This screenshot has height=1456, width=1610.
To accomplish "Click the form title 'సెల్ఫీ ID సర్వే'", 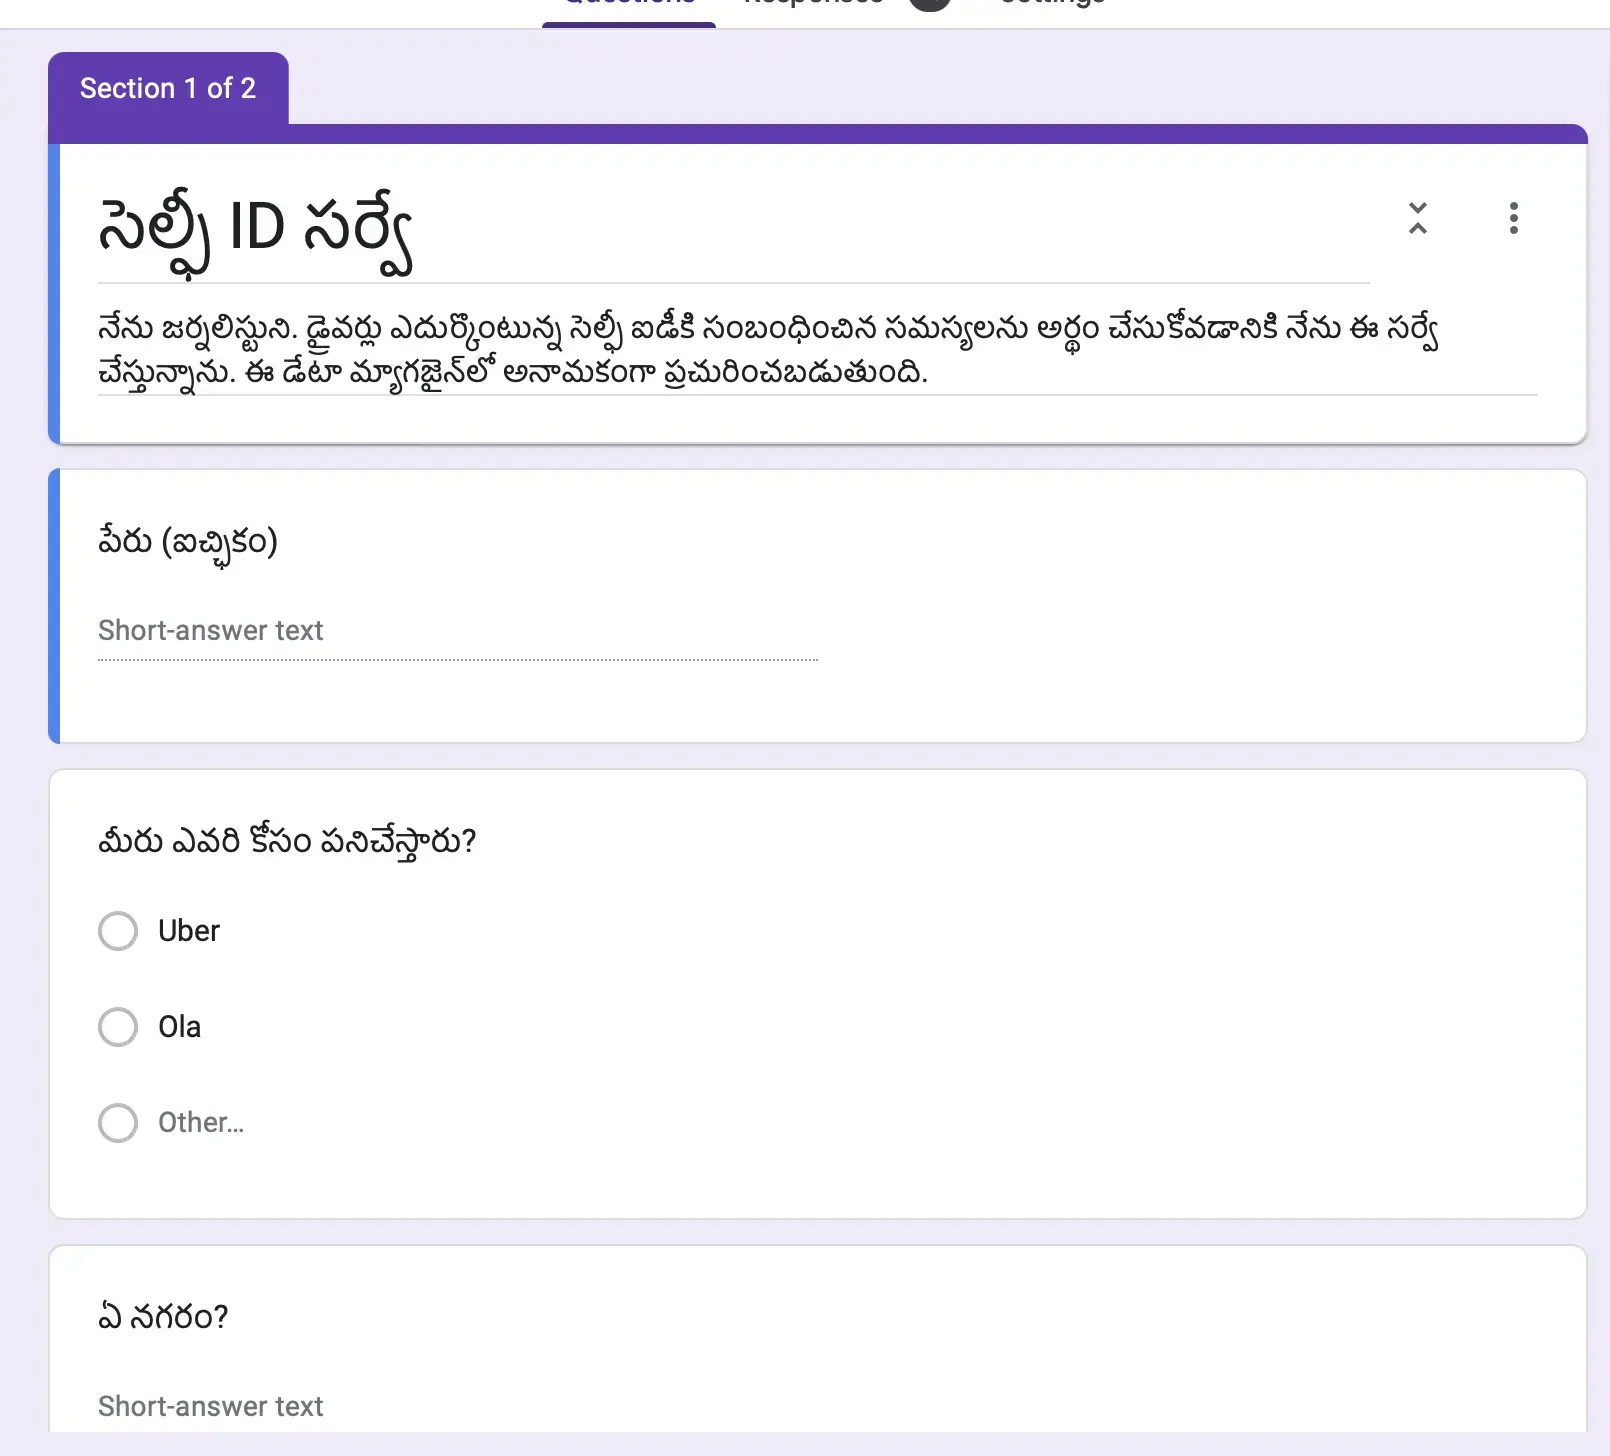I will [x=255, y=232].
